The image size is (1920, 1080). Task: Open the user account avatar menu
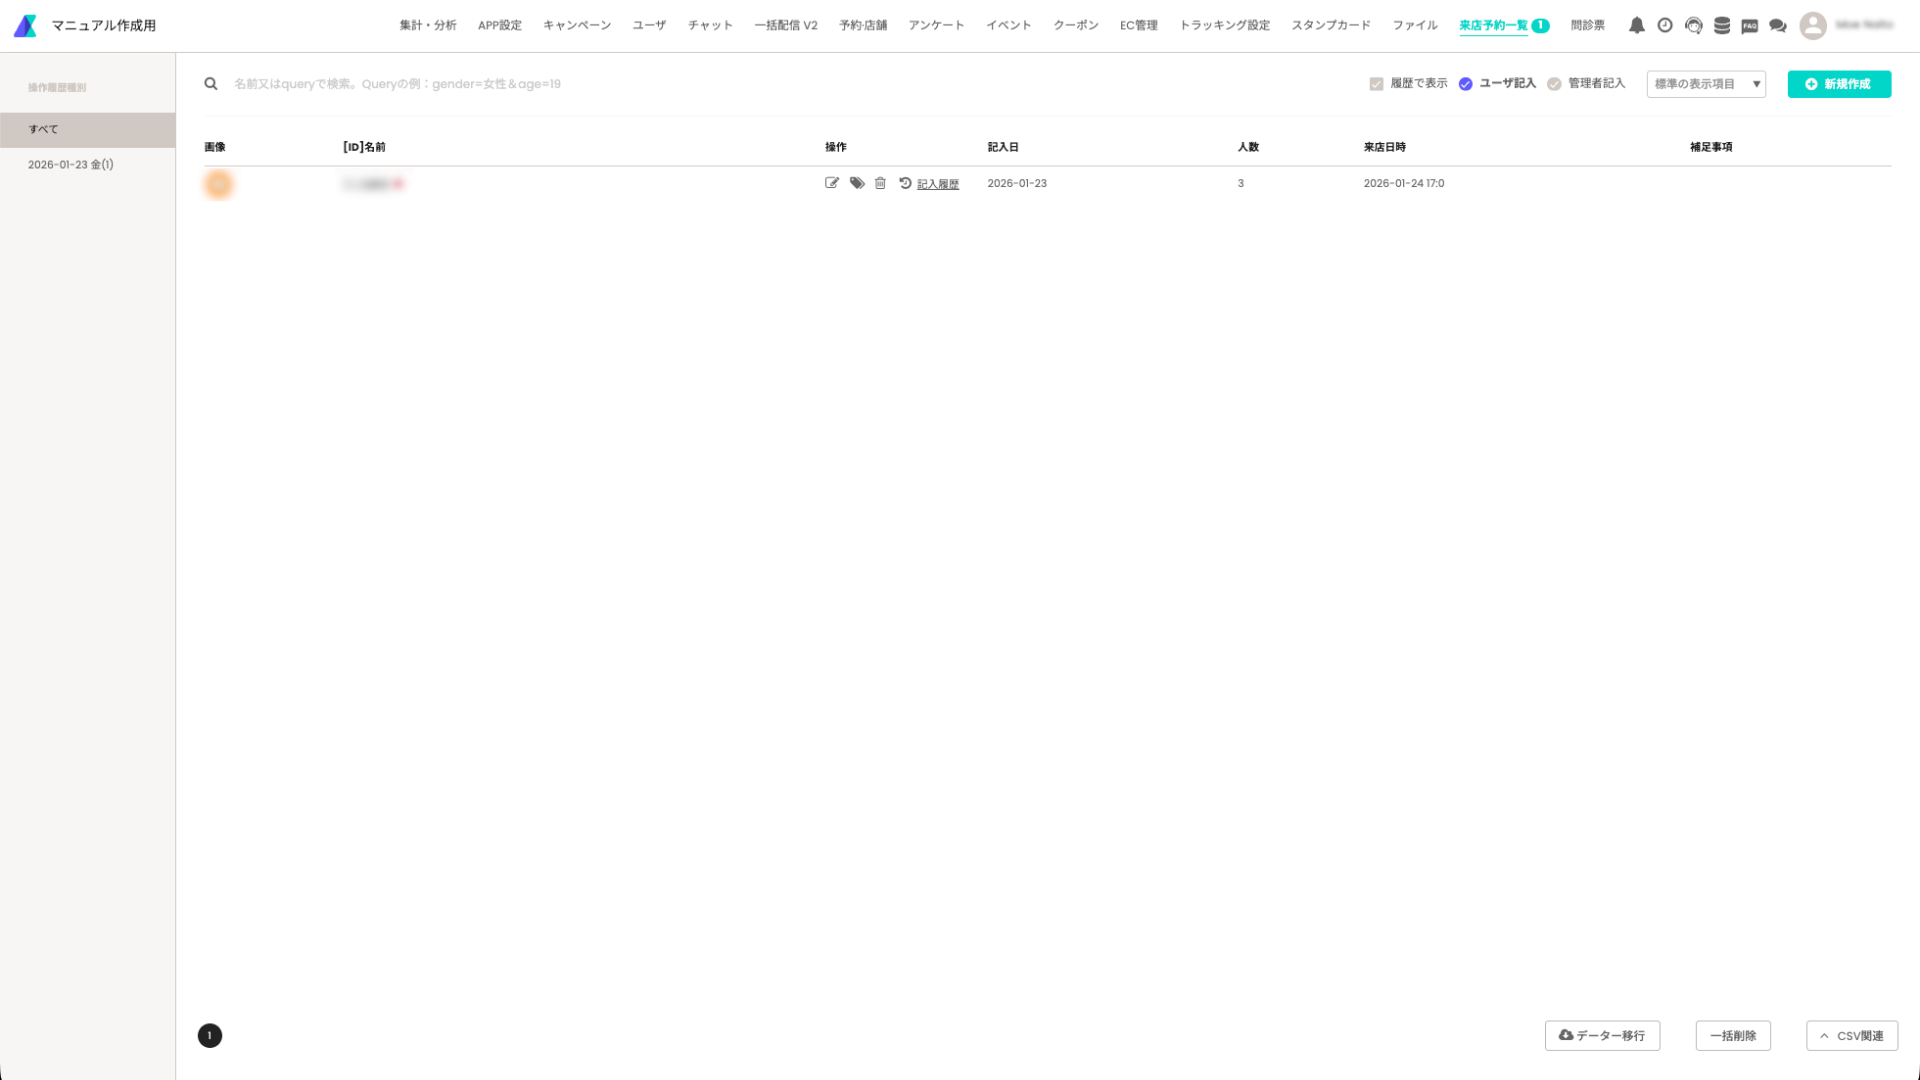click(x=1812, y=26)
